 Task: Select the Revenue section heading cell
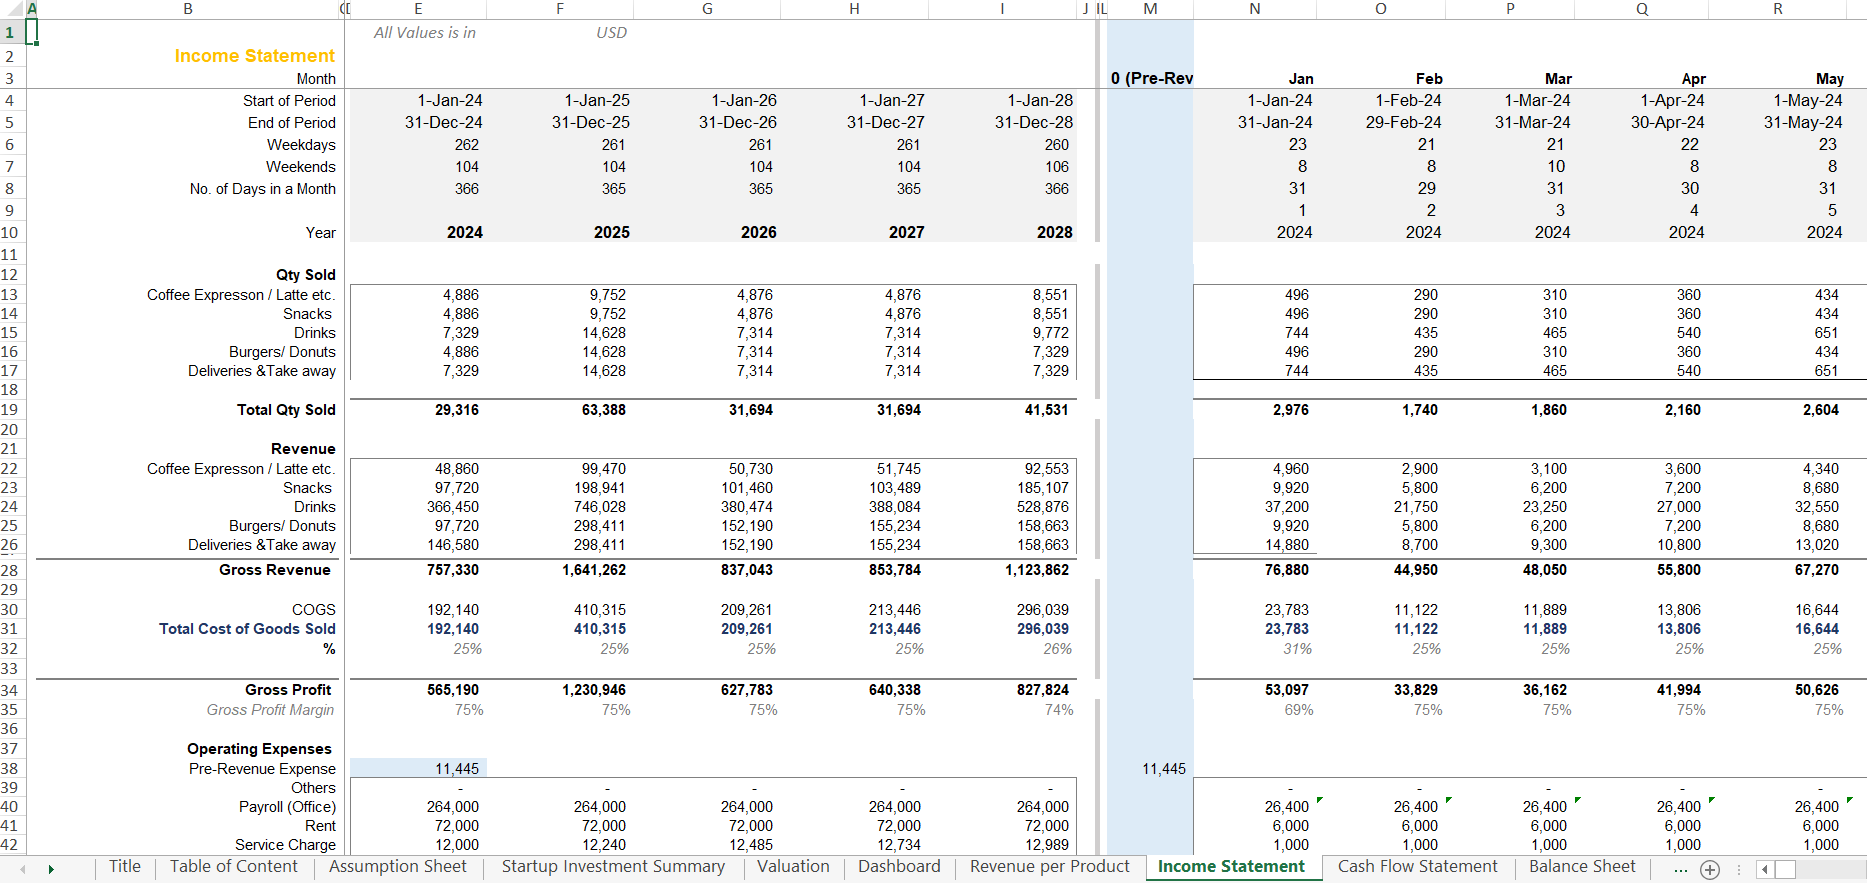[303, 449]
